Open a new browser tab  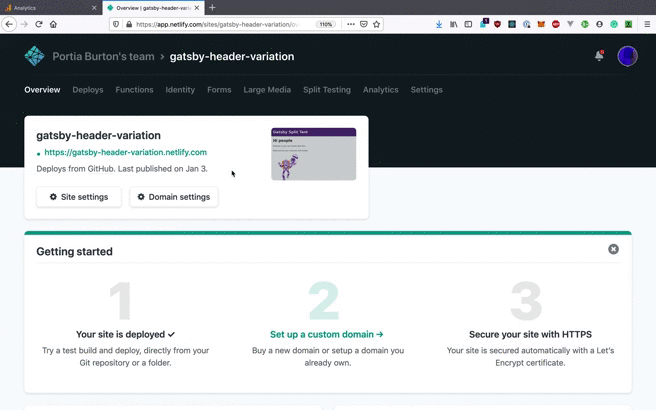212,8
